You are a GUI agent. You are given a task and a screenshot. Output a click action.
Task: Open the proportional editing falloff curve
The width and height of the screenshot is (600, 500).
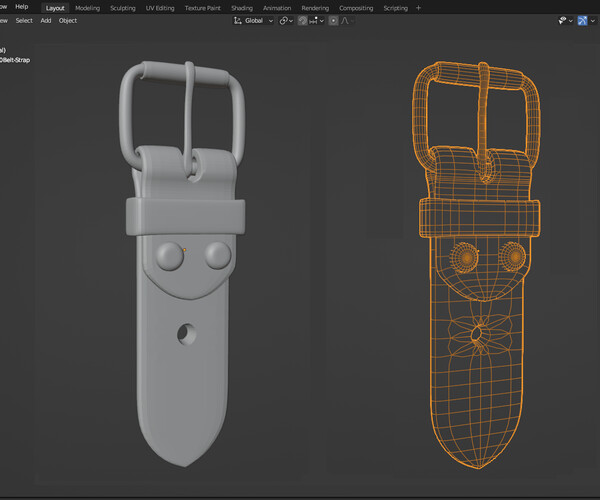347,21
